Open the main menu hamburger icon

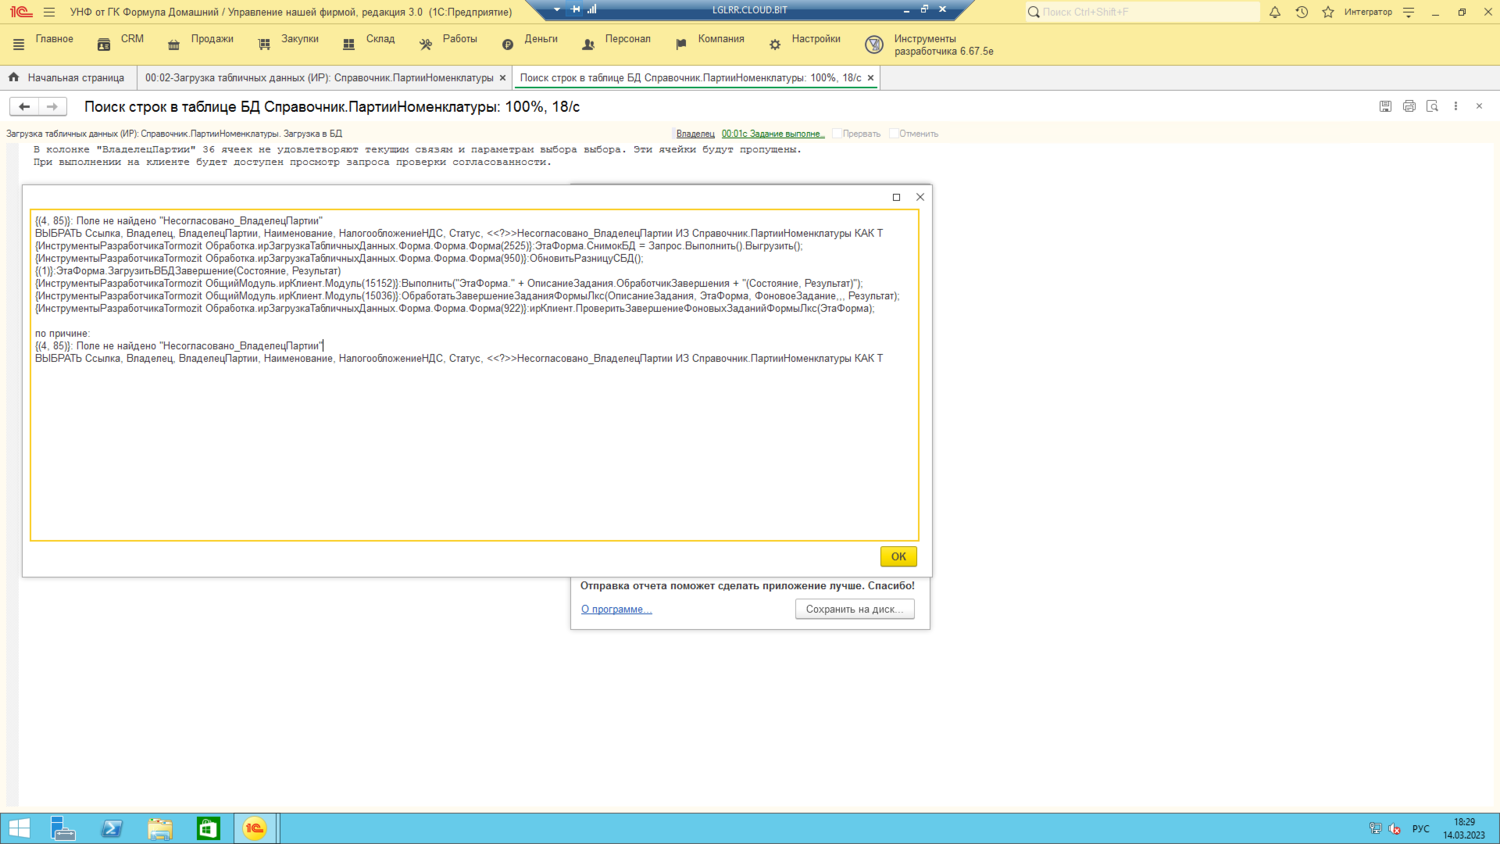pos(49,12)
